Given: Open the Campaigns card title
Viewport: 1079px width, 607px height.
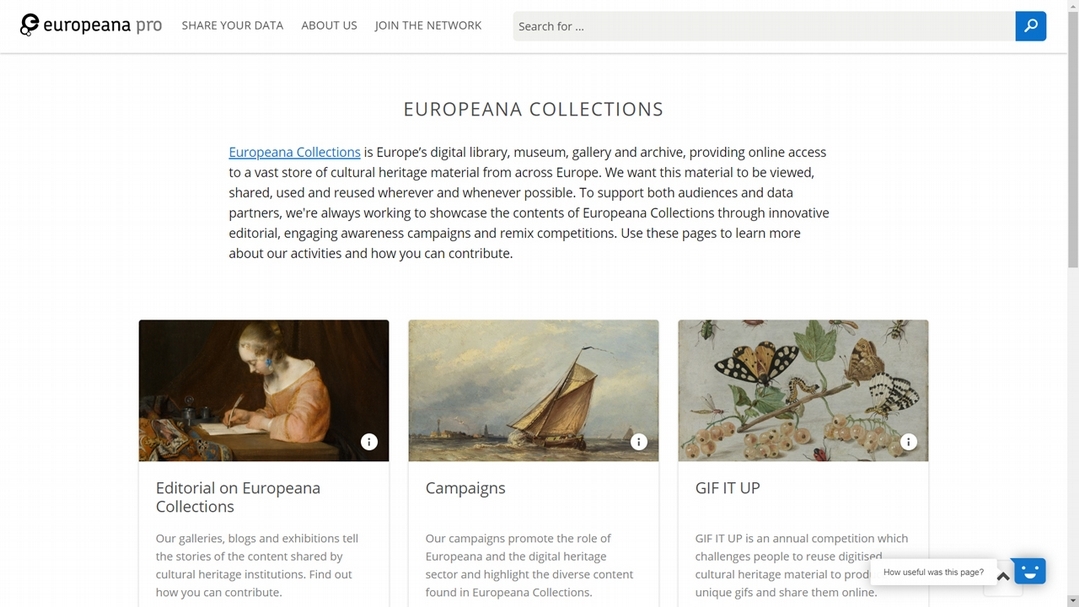Looking at the screenshot, I should click(465, 488).
